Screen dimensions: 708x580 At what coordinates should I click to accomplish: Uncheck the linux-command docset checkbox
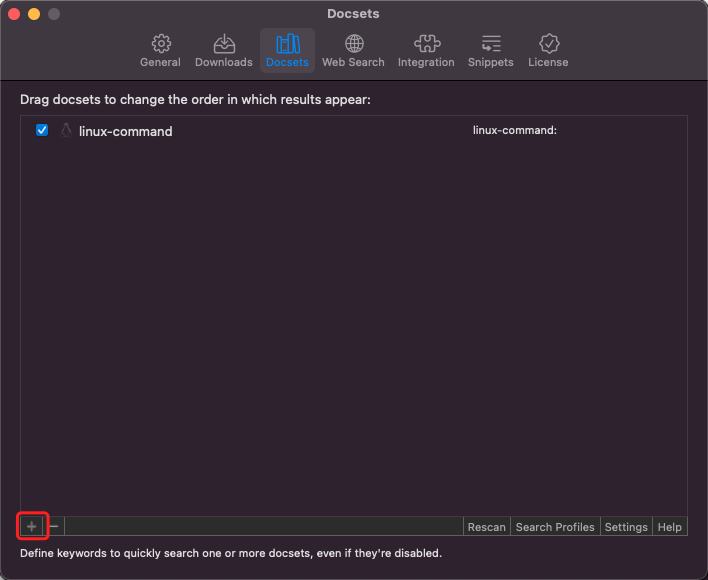pos(42,130)
